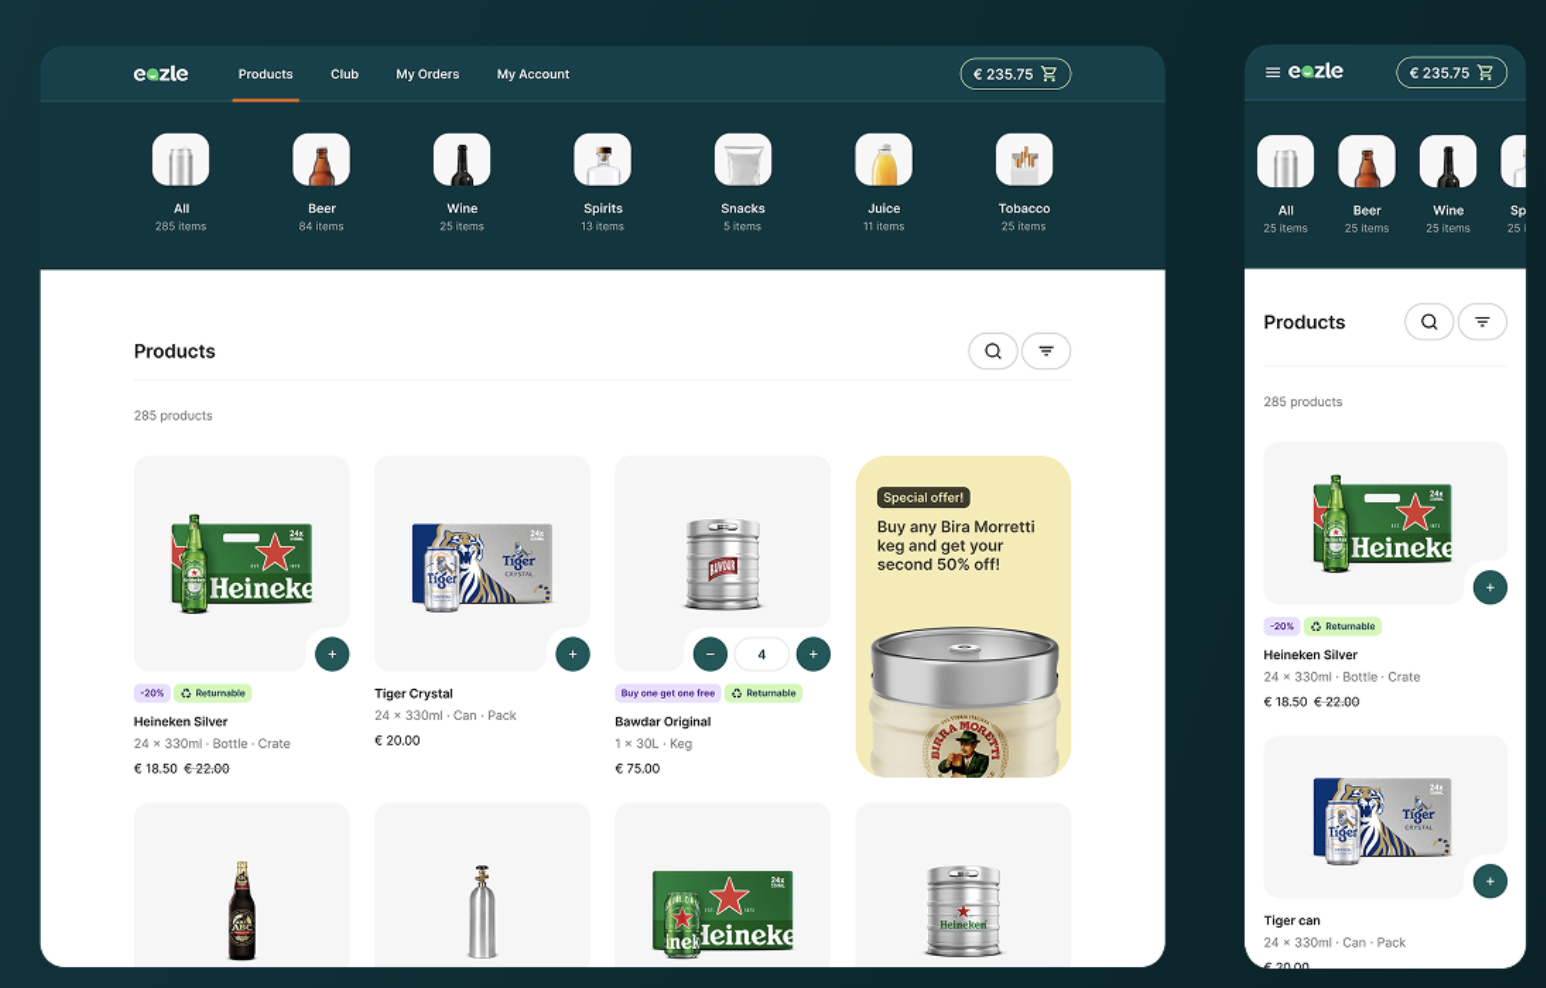Add Tiger Crystal to cart

(x=572, y=654)
